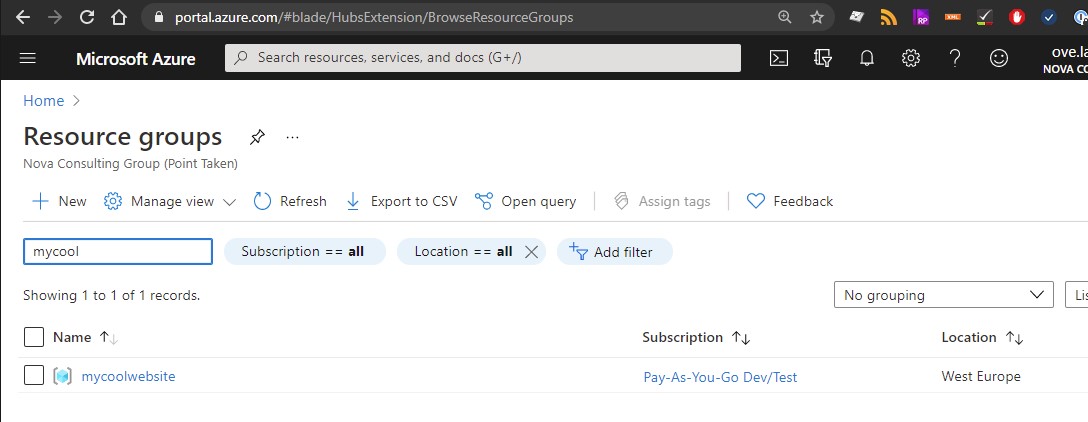Click the New resource group button
1088x422 pixels.
60,201
